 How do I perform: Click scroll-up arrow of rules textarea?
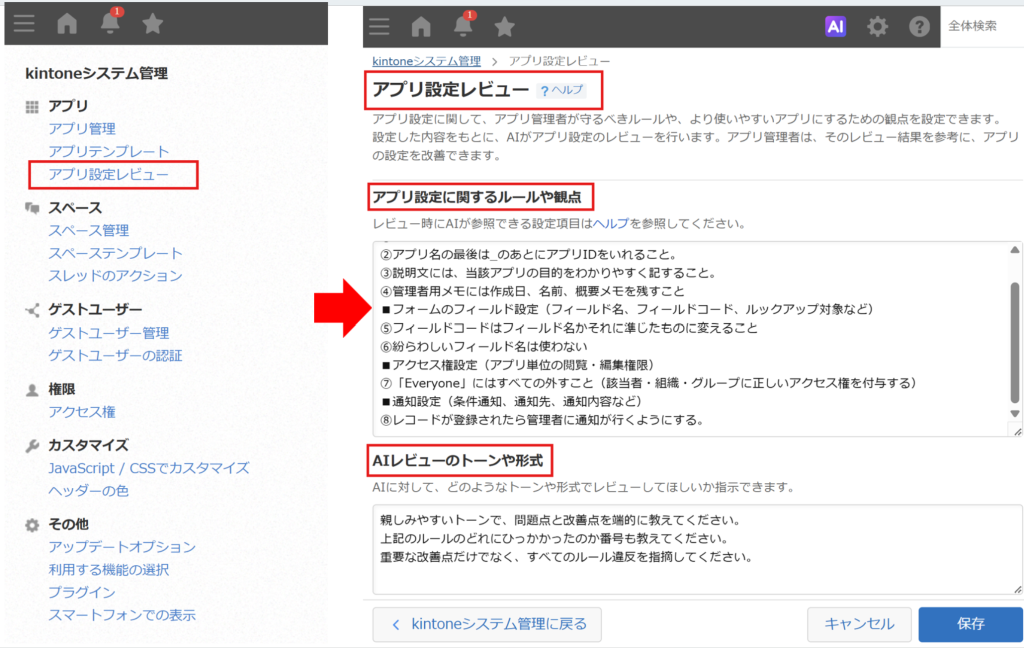(1015, 250)
